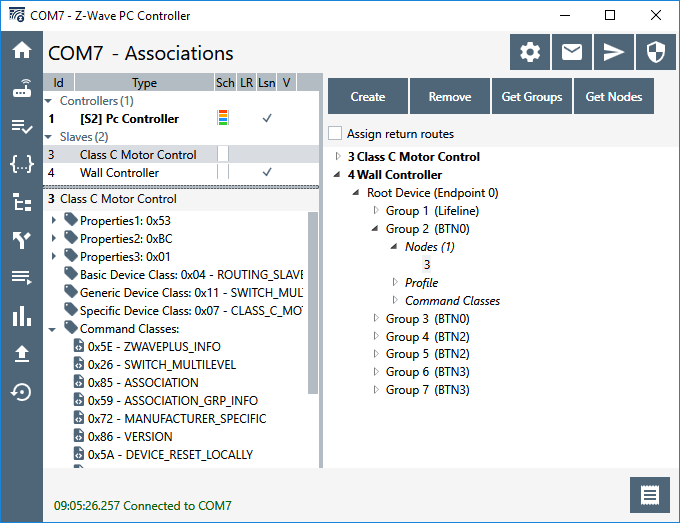Image resolution: width=680 pixels, height=523 pixels.
Task: Open the settings gear button
Action: [530, 53]
